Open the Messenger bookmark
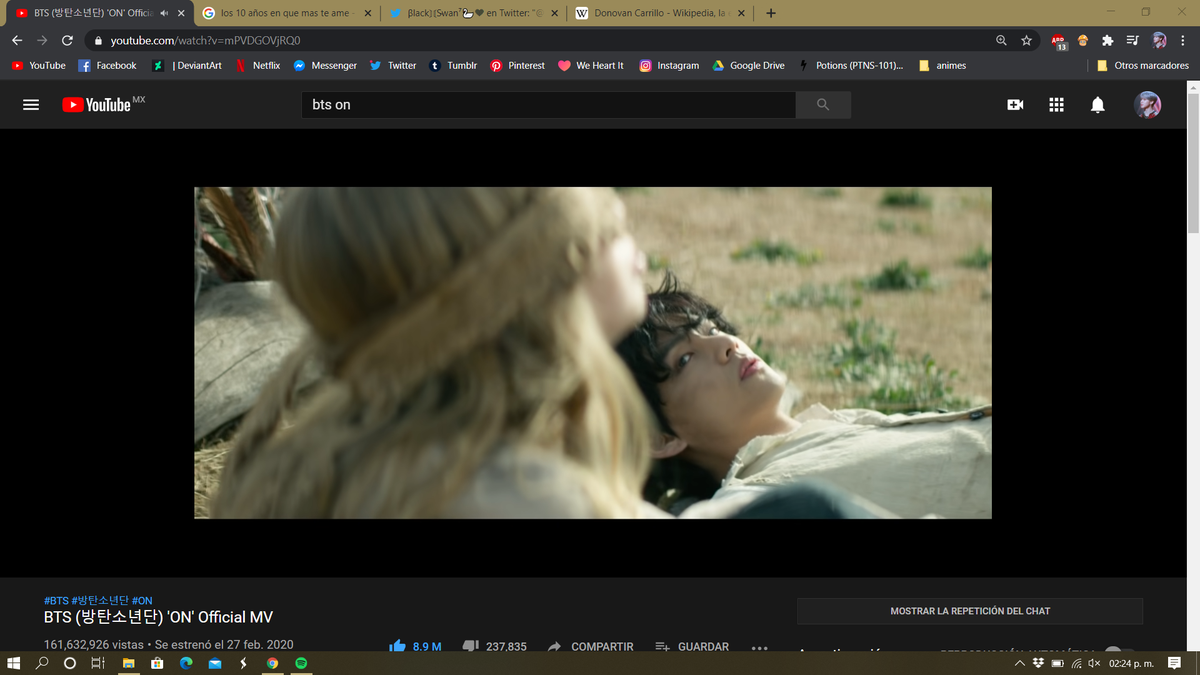The image size is (1200, 675). pos(325,65)
